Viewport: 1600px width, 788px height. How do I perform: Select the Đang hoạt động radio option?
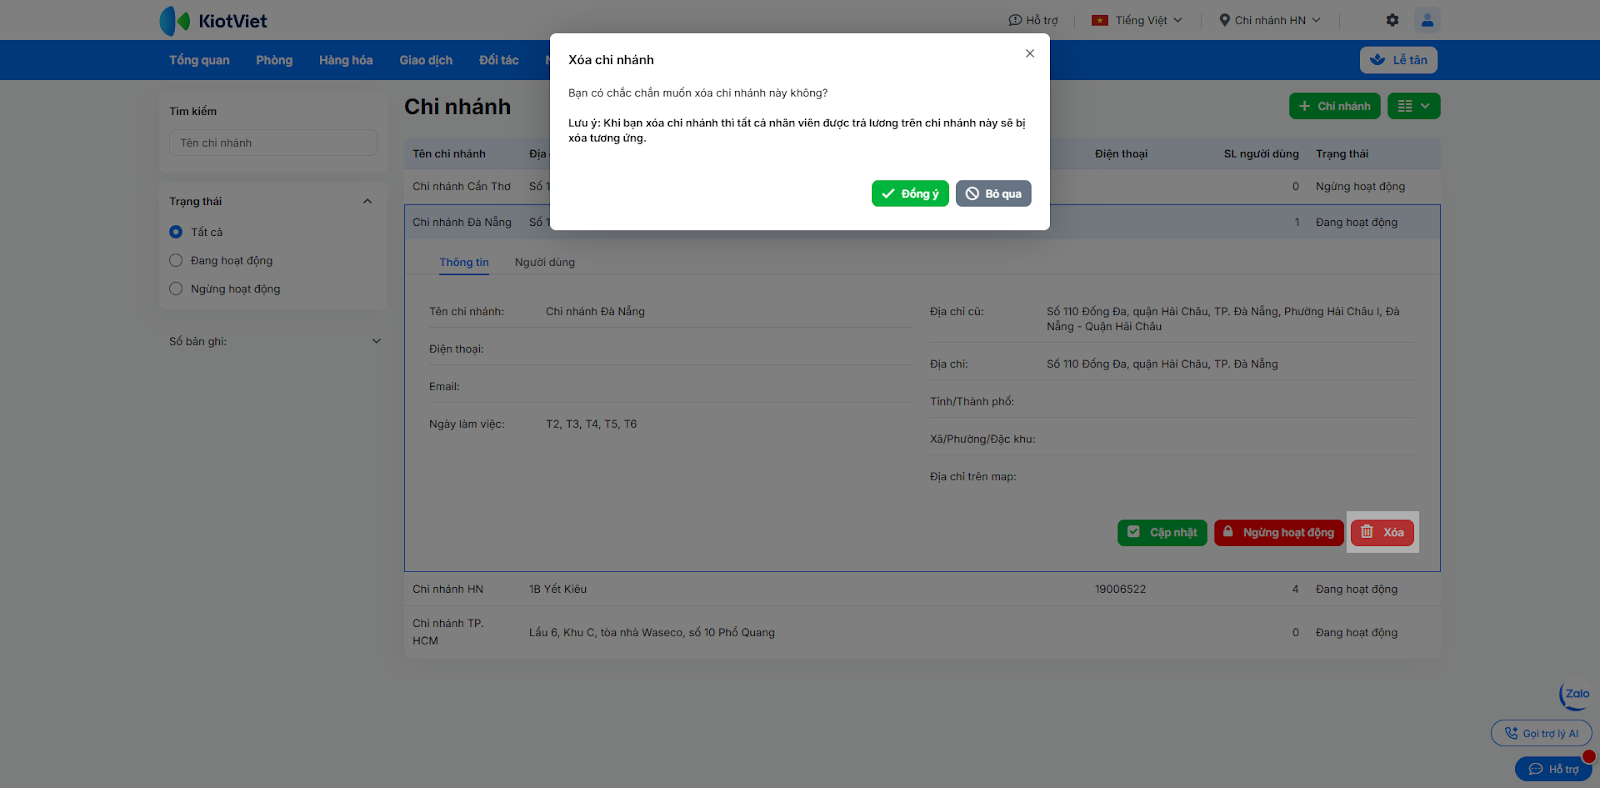pos(176,261)
